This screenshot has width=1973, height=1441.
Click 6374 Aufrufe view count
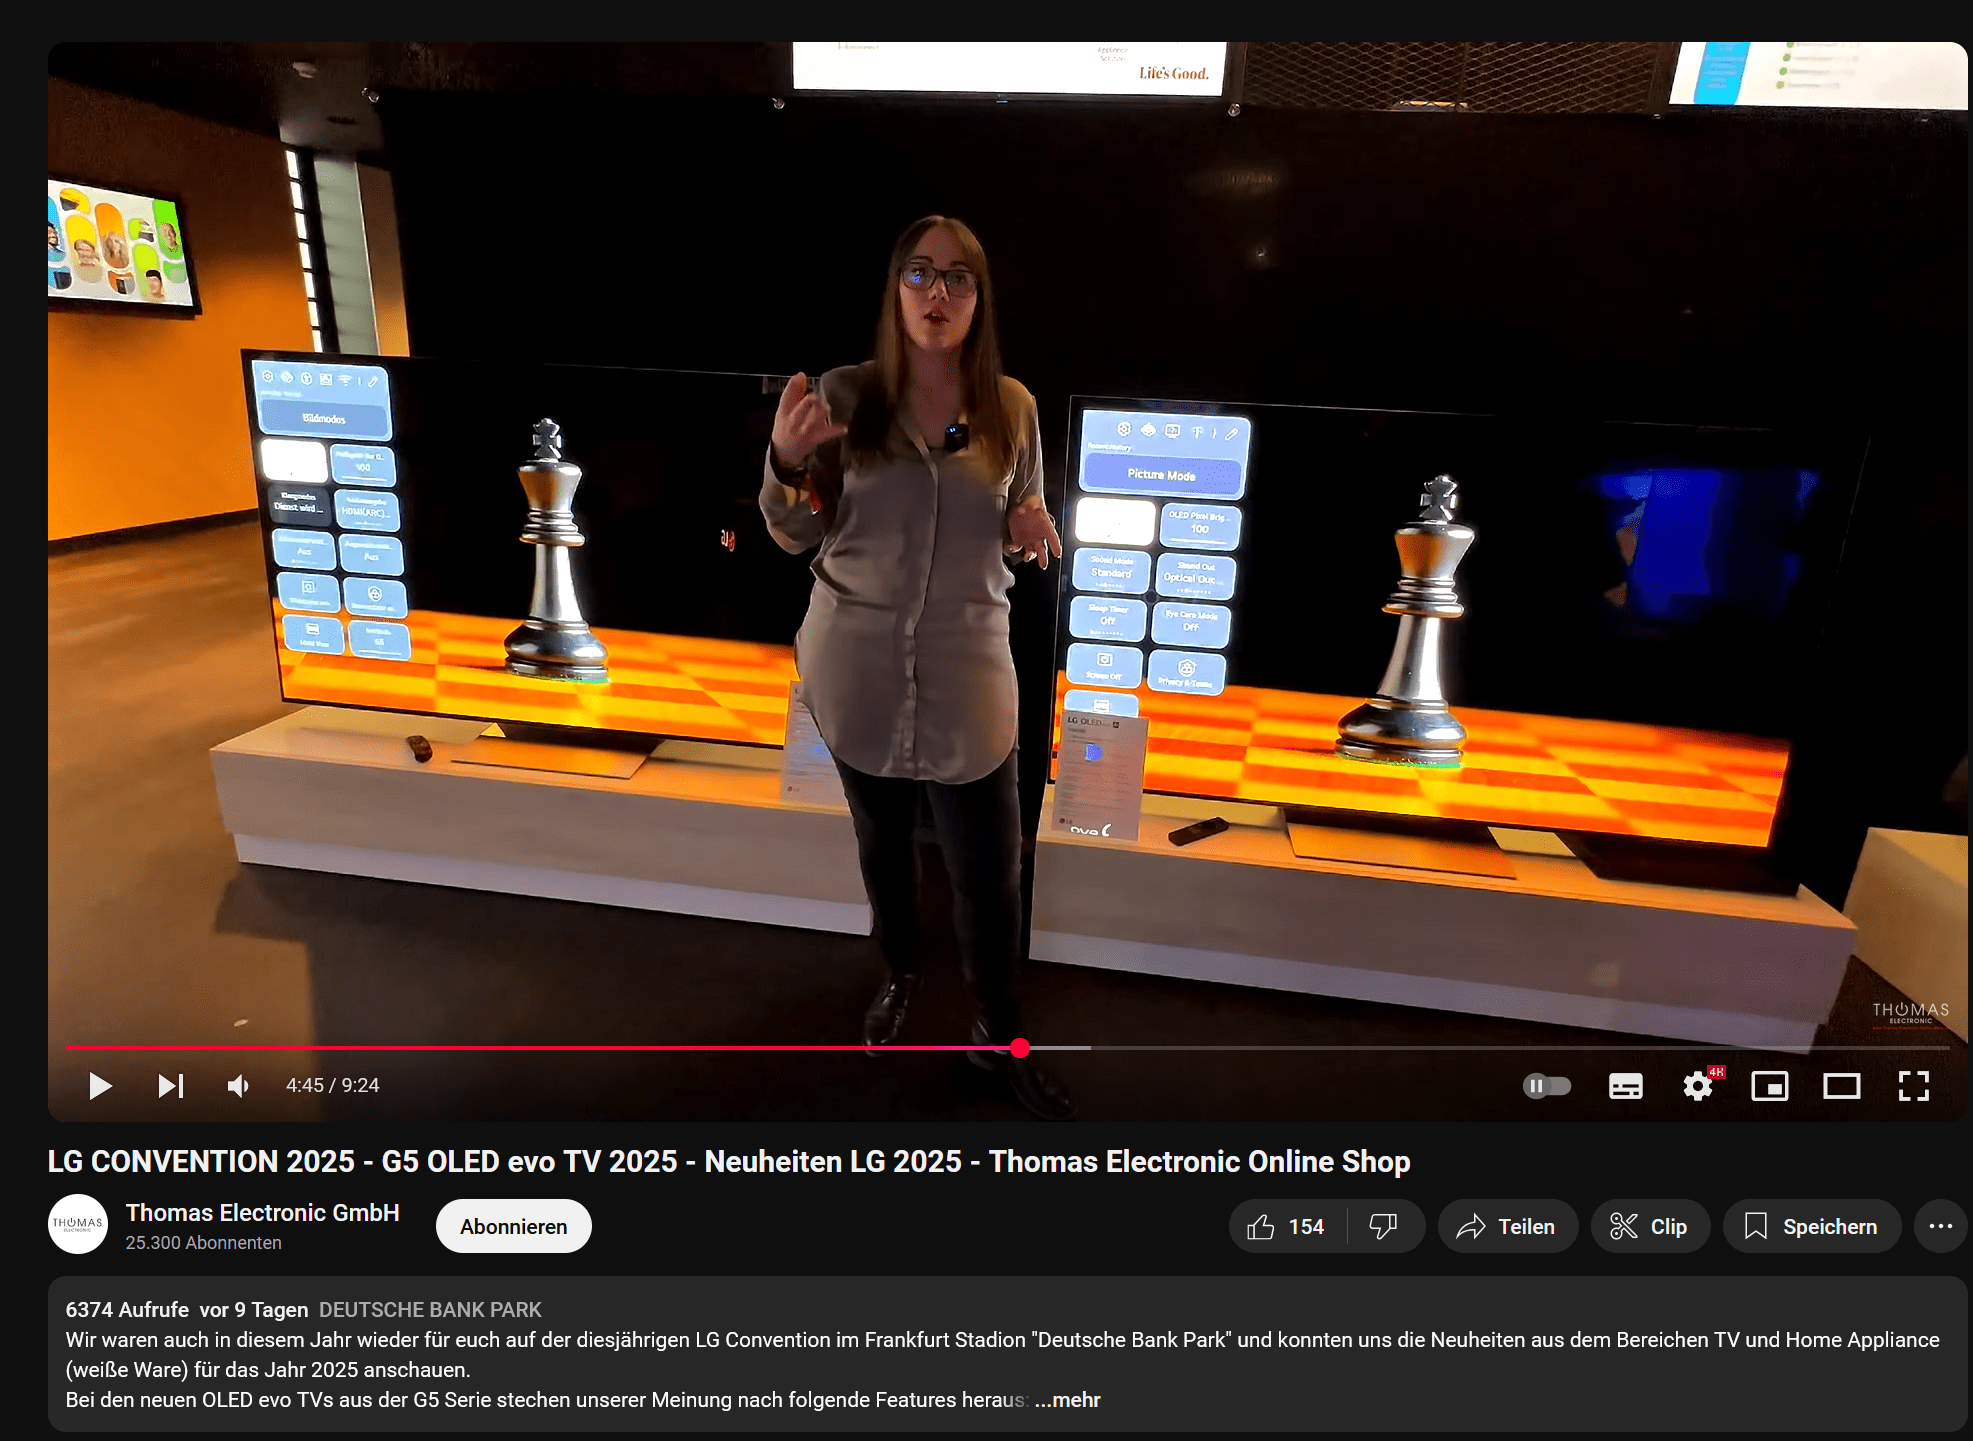pyautogui.click(x=127, y=1310)
